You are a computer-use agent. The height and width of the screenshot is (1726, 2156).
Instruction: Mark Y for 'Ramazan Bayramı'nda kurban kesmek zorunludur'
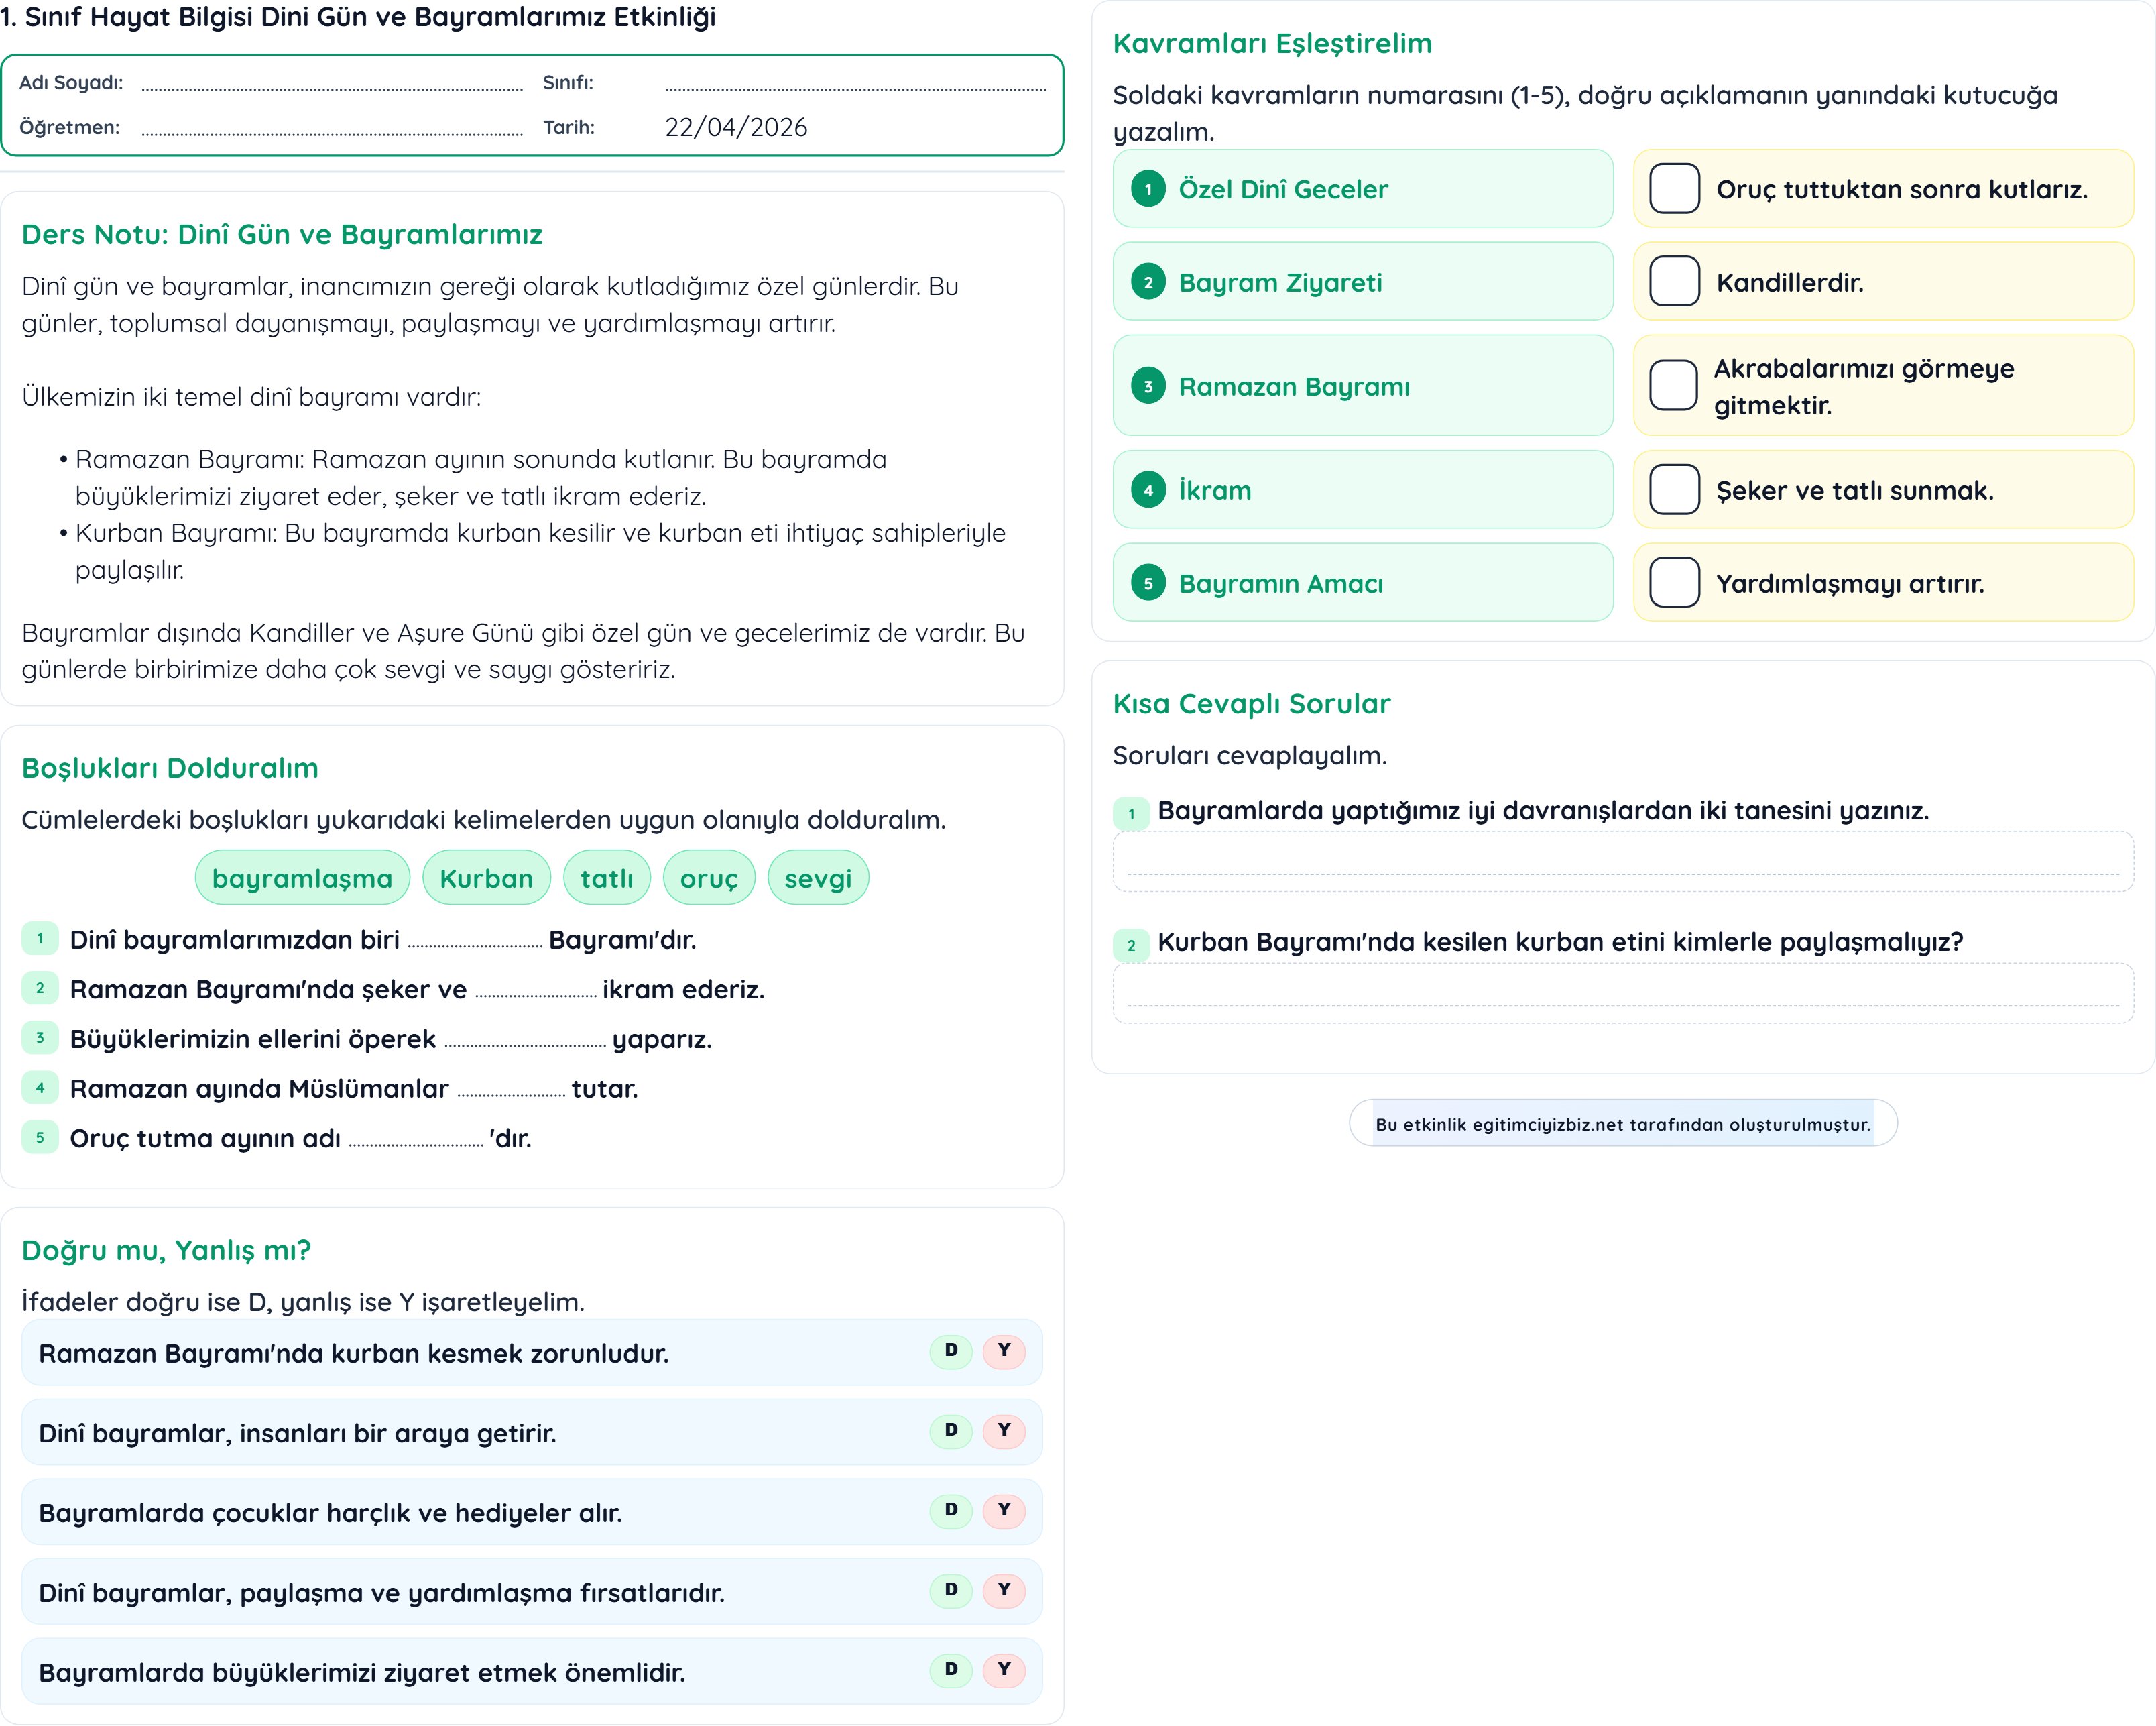click(1003, 1351)
